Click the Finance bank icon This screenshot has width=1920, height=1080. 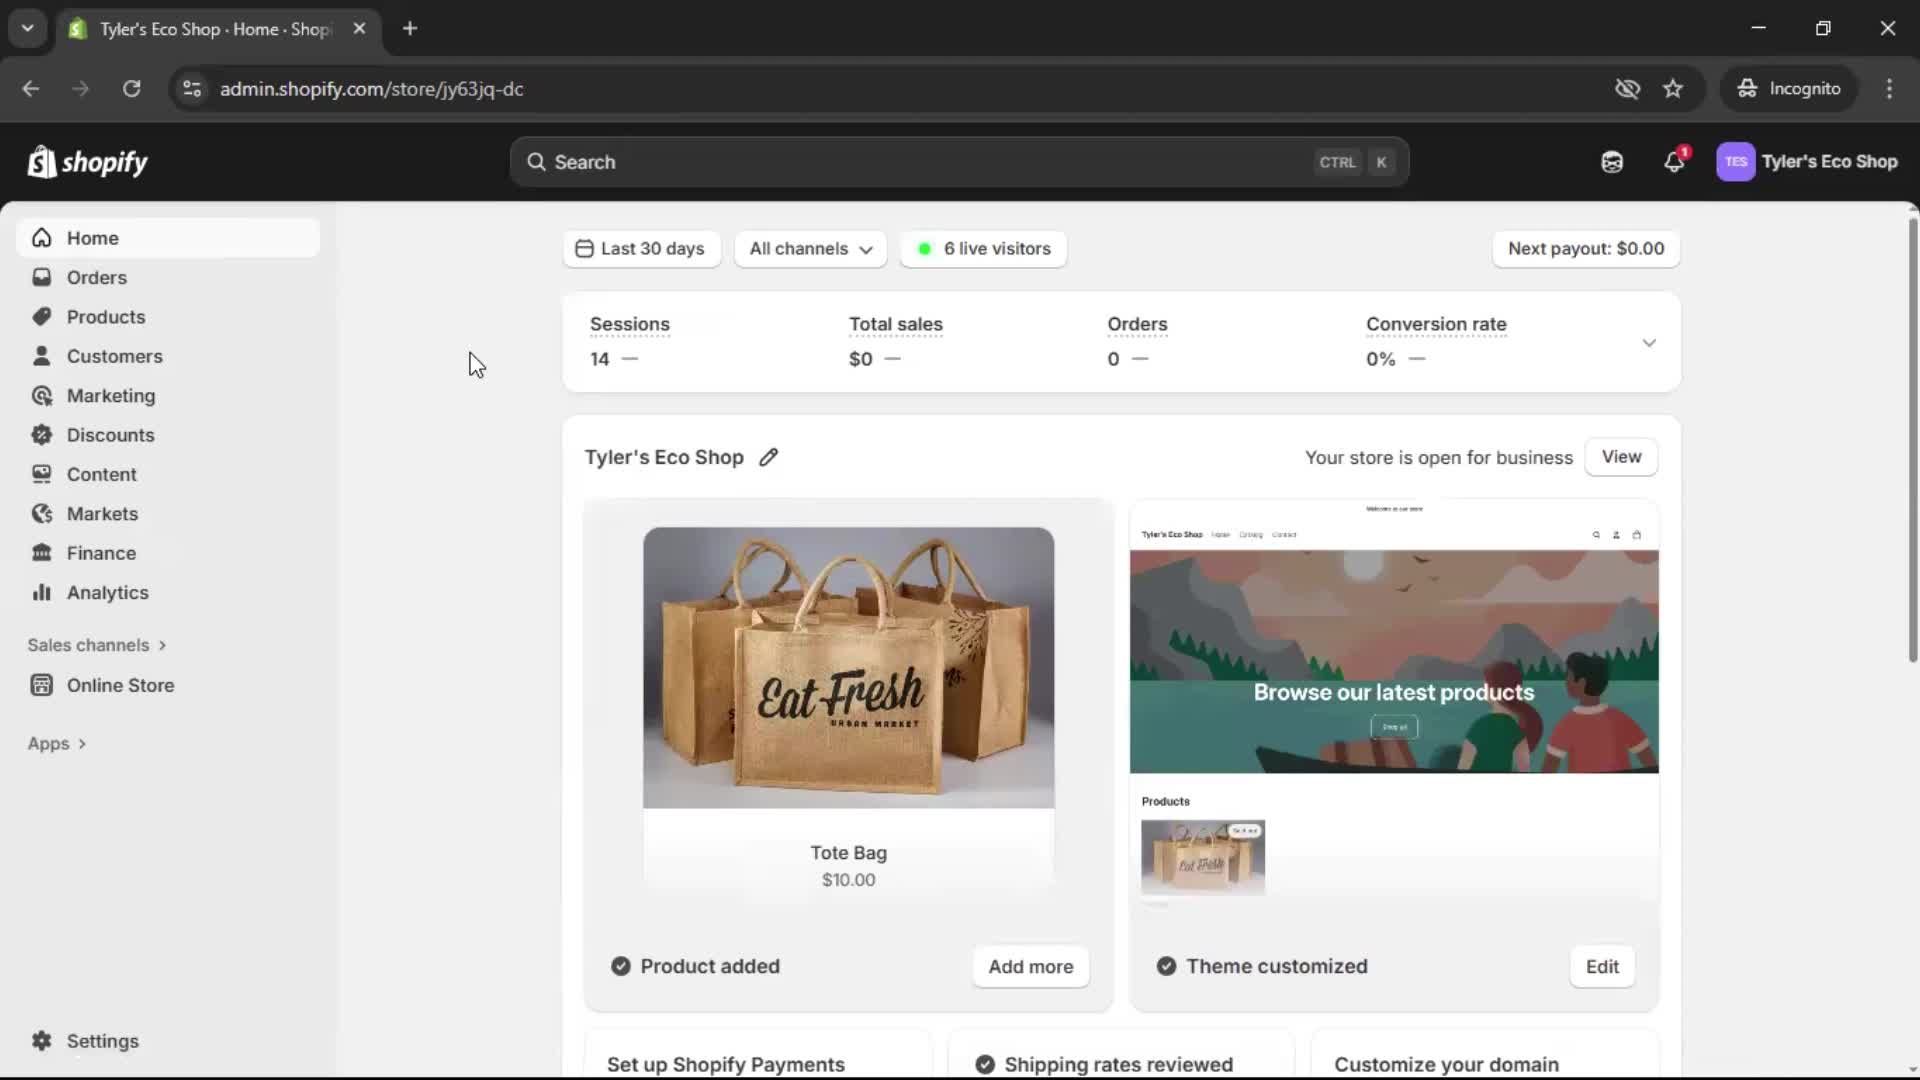(x=42, y=553)
